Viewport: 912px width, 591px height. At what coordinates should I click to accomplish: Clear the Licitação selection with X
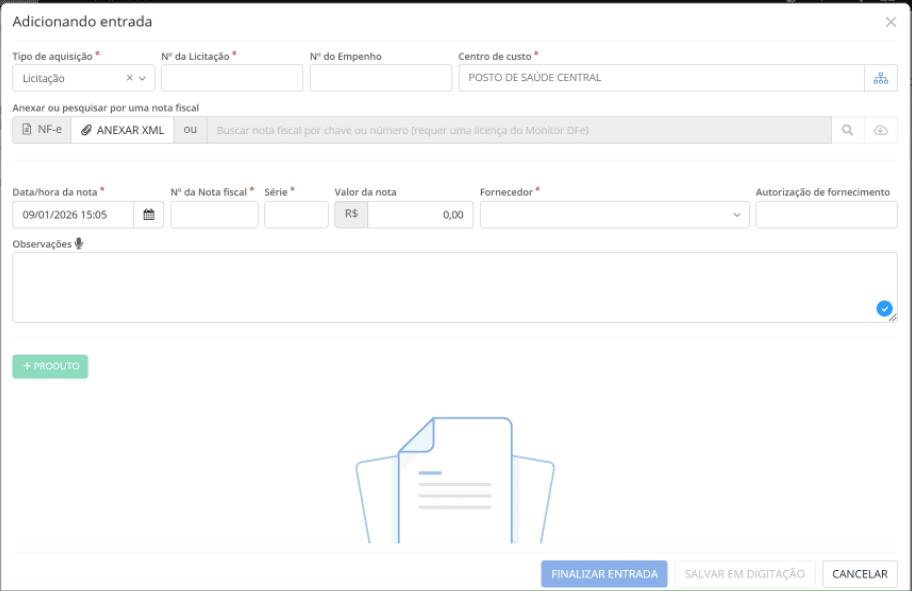coord(129,78)
